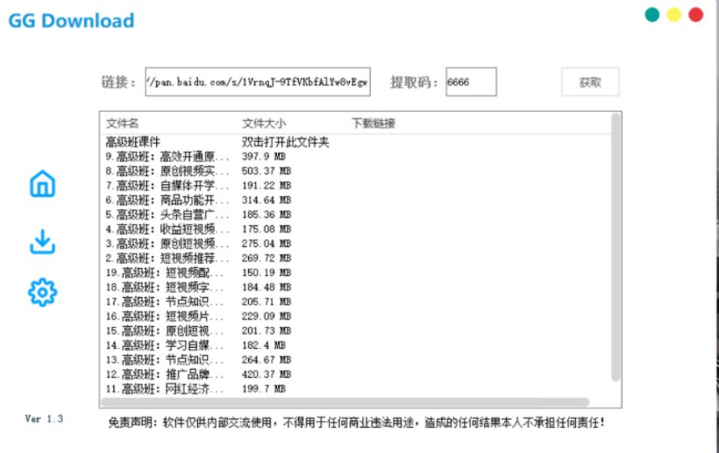Click the 获取 button

pos(590,82)
